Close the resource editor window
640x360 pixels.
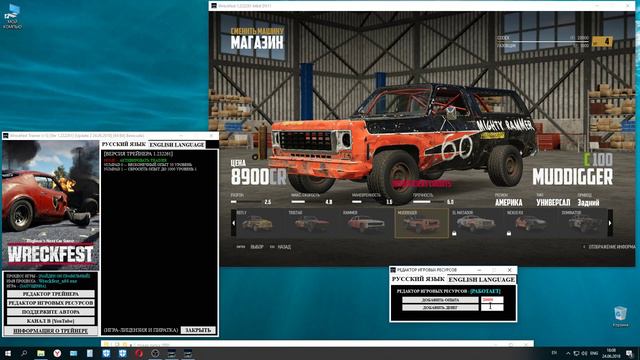coord(509,270)
